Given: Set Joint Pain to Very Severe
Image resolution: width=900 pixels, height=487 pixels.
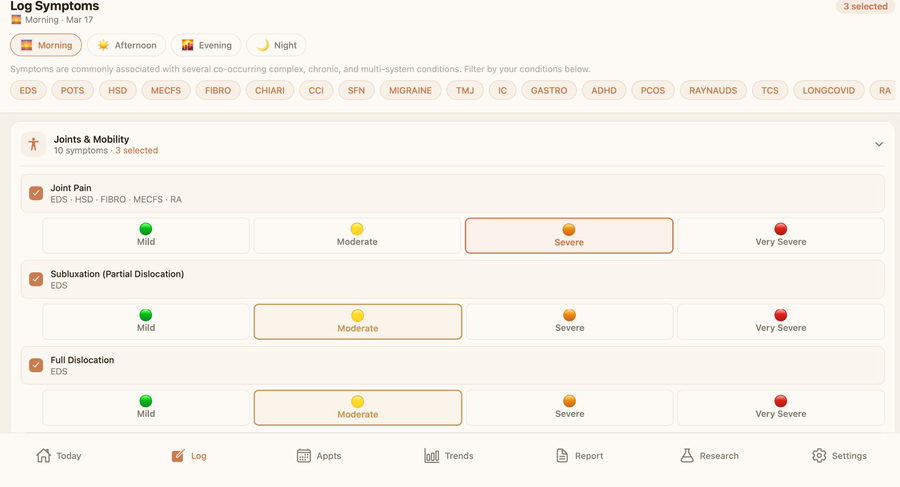Looking at the screenshot, I should point(781,235).
